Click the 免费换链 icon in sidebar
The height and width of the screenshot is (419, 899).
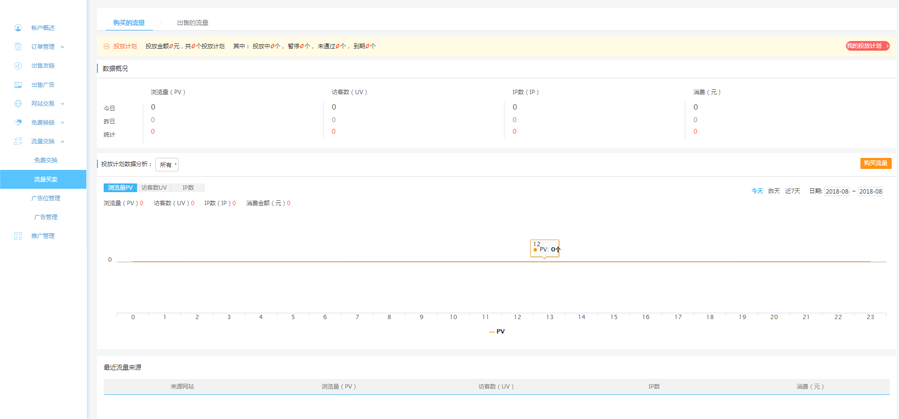18,123
